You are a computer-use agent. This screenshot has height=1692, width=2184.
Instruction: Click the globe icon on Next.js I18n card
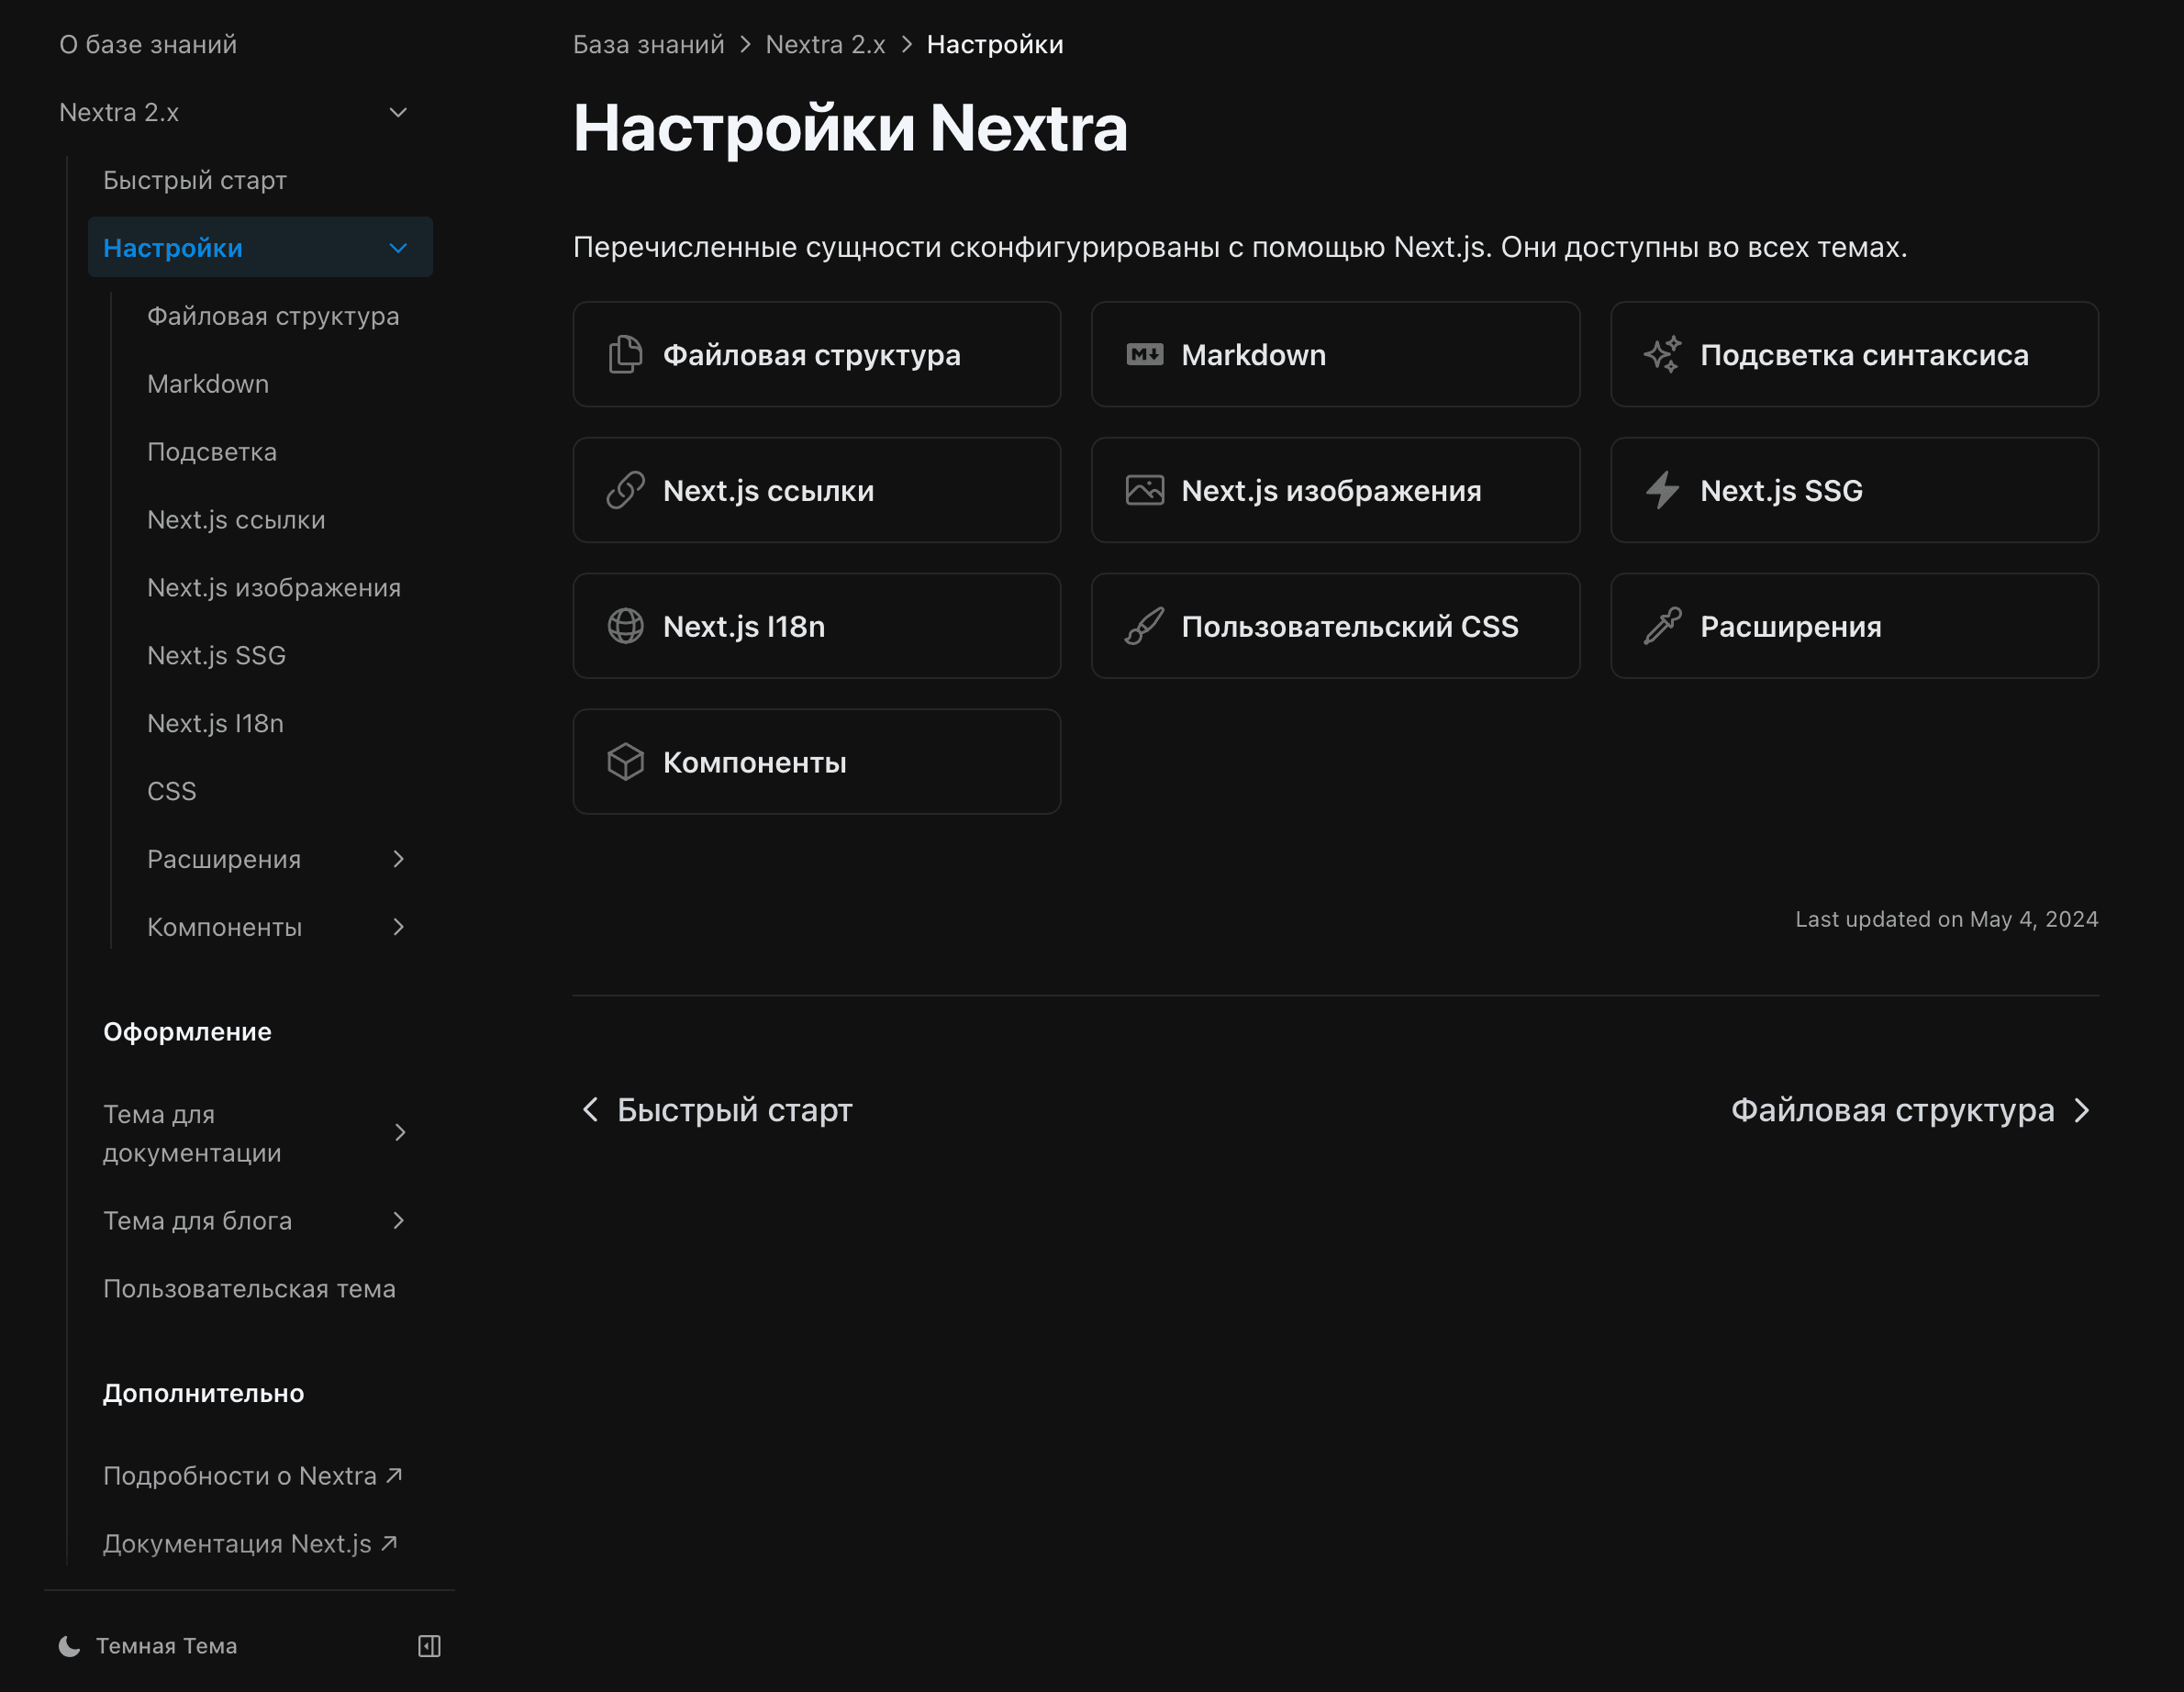625,626
